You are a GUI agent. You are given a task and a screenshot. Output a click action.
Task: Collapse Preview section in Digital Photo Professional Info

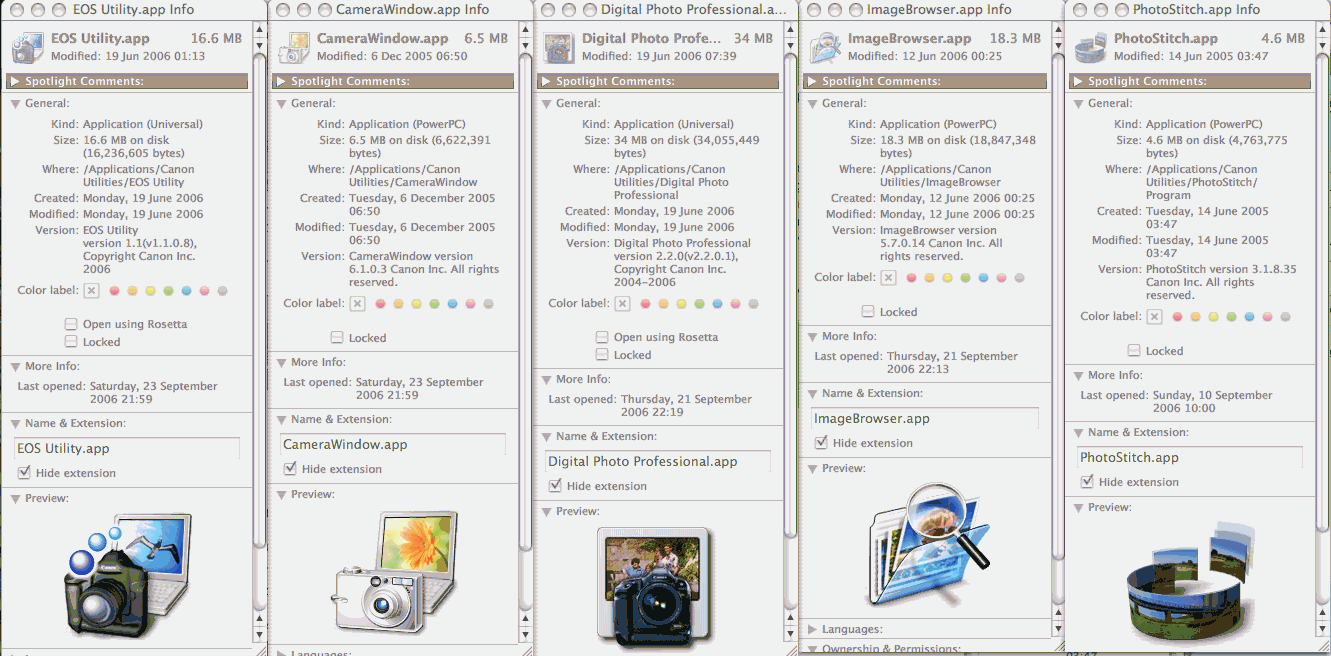(x=546, y=511)
